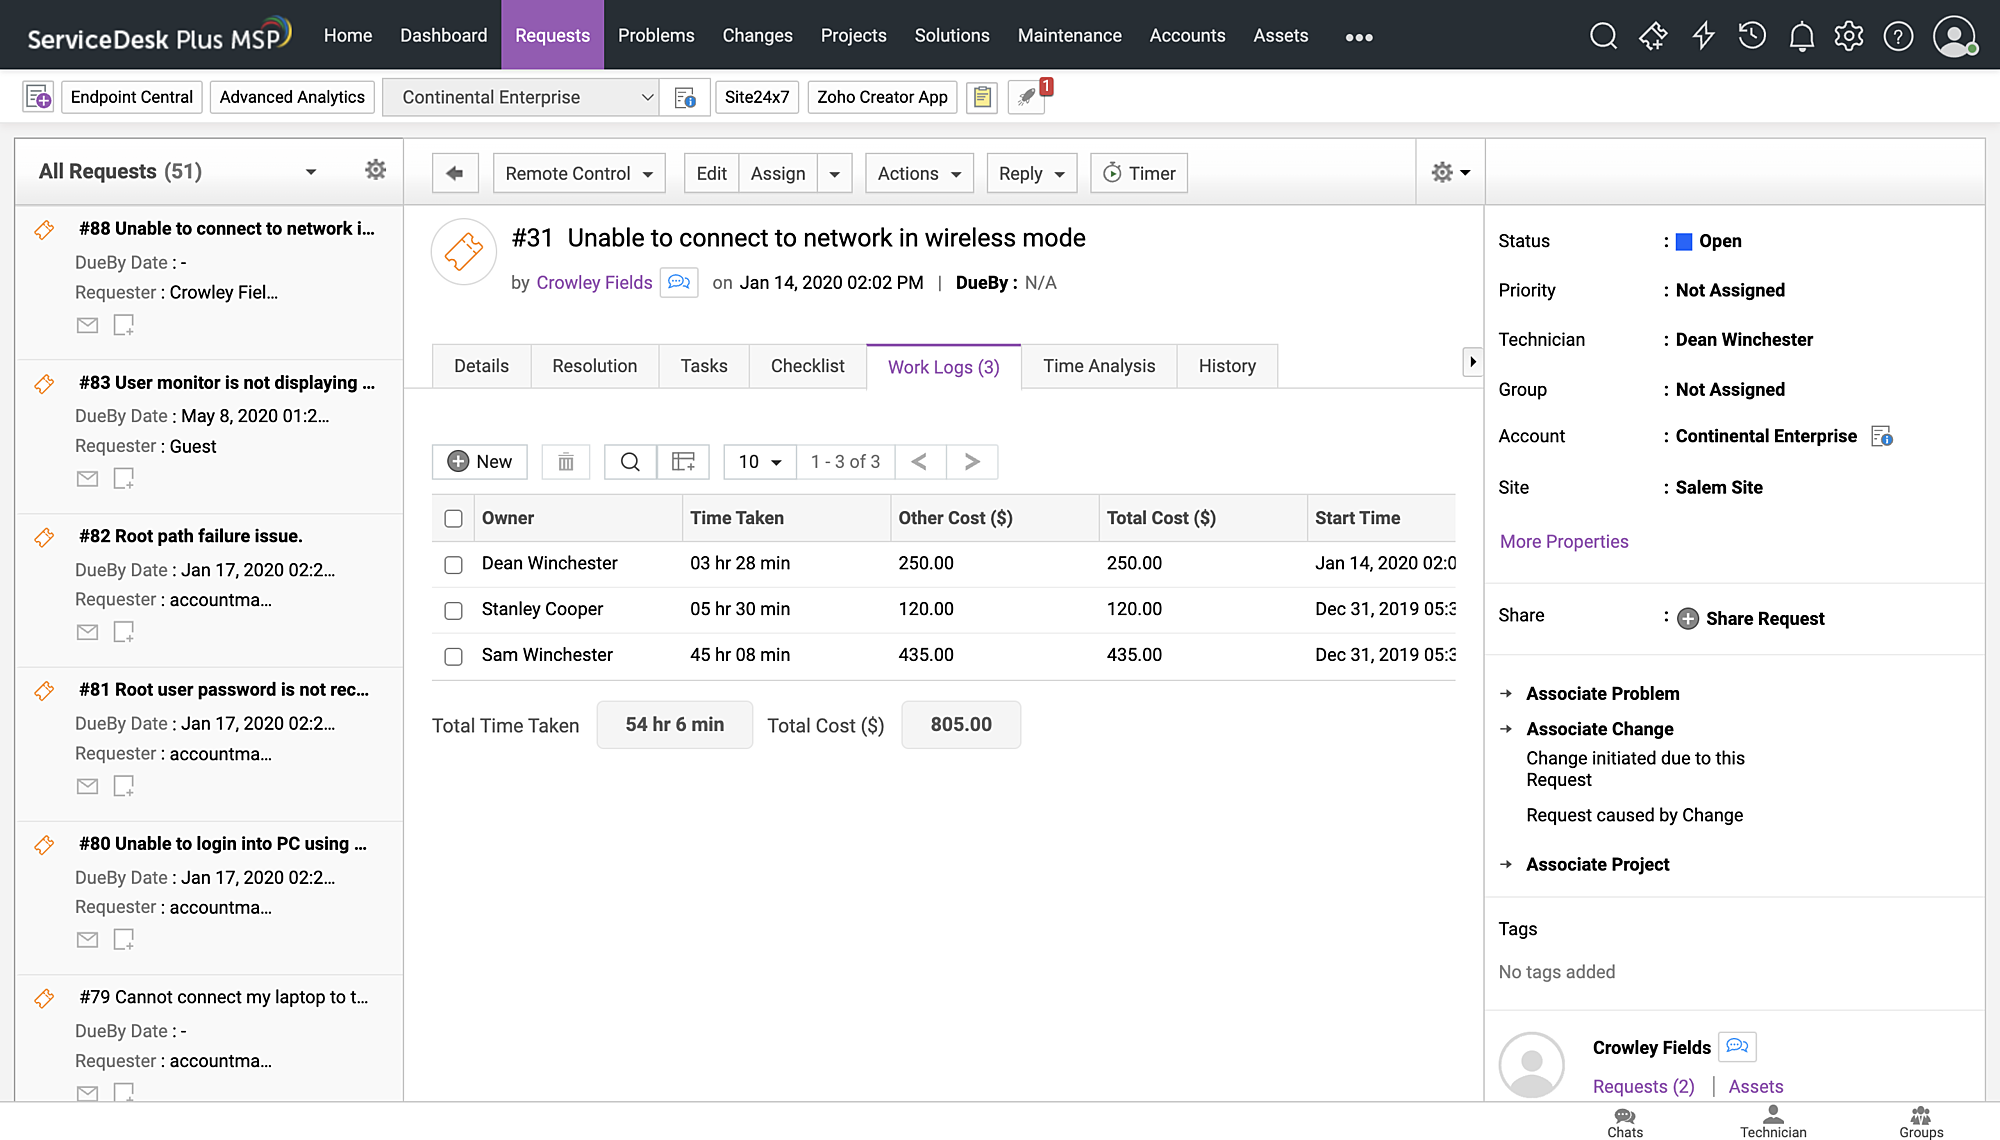Open the quick actions lightning bolt icon
The width and height of the screenshot is (2000, 1140).
click(x=1703, y=35)
